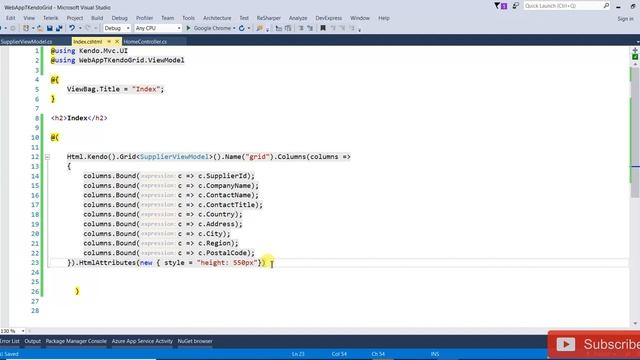Click the "Index" string in line 5
The image size is (640, 360).
coord(146,89)
